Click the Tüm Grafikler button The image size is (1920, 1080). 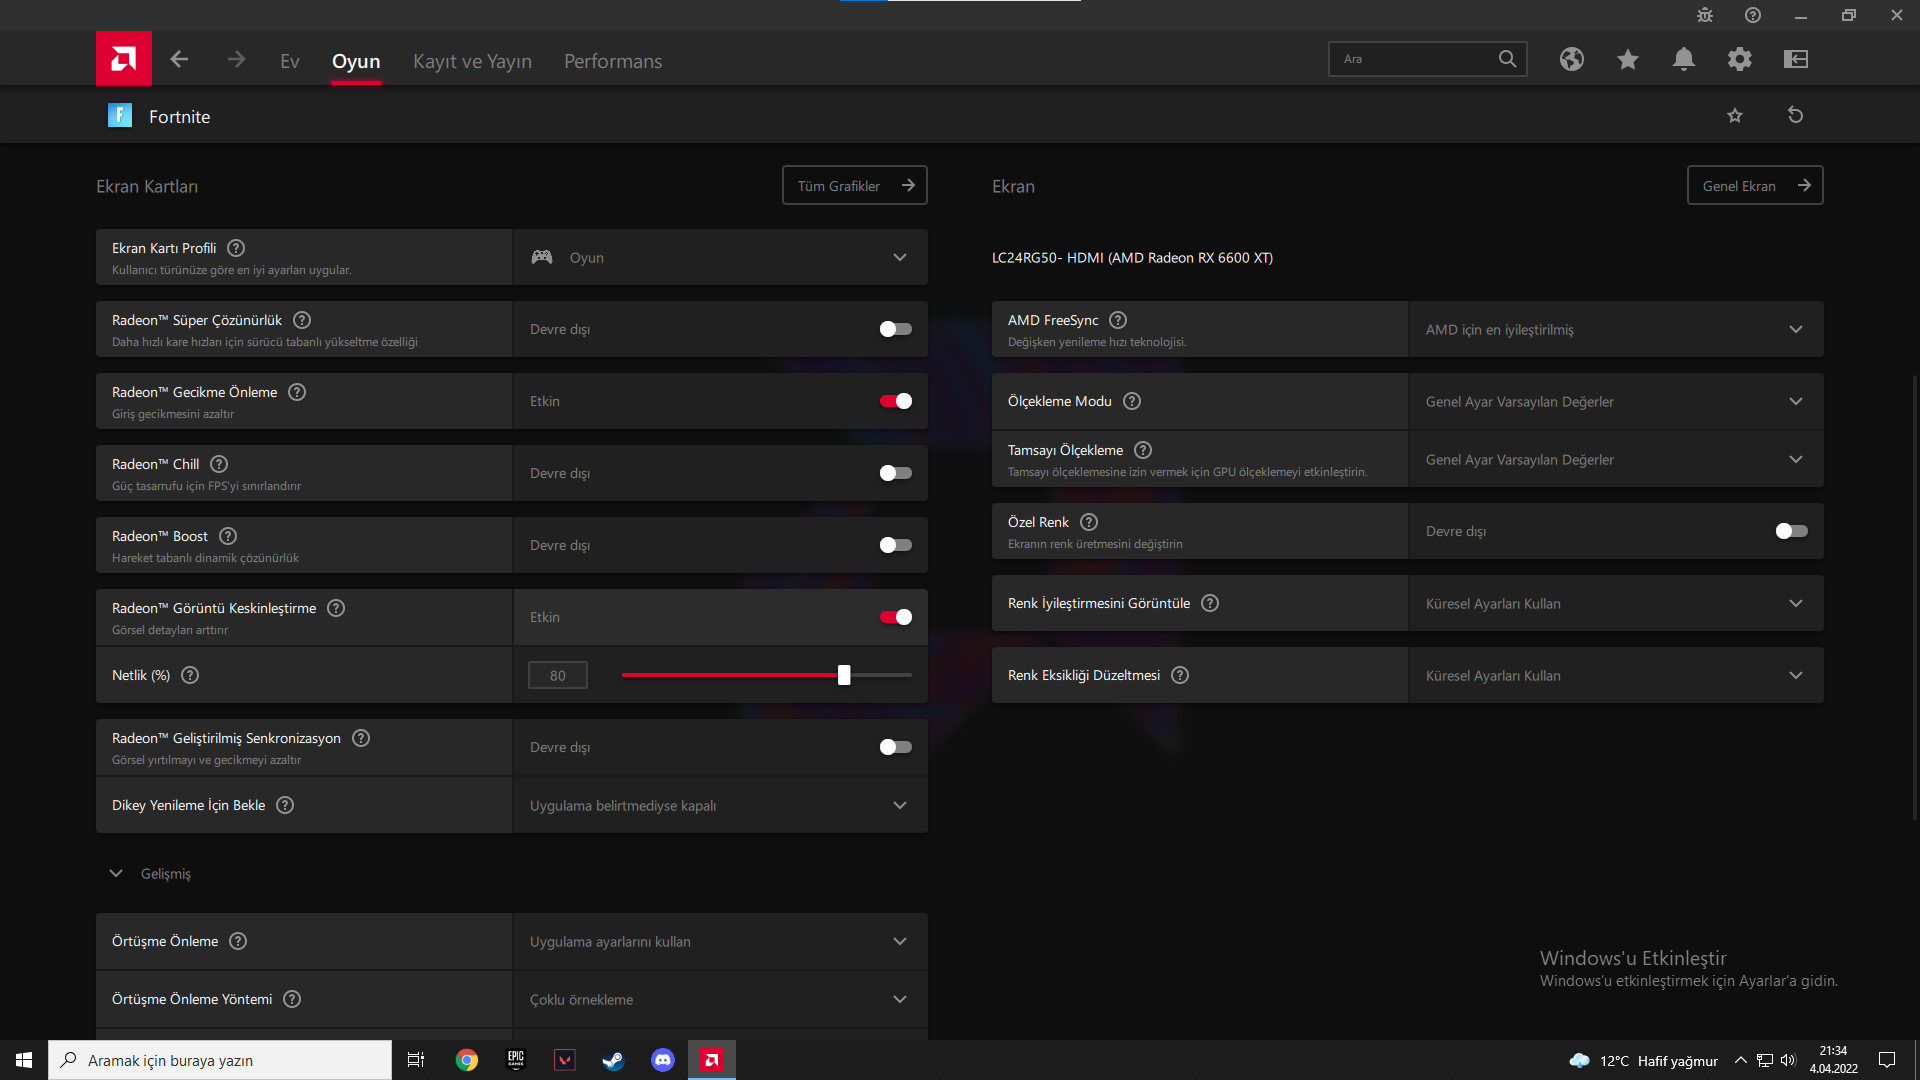[x=854, y=186]
